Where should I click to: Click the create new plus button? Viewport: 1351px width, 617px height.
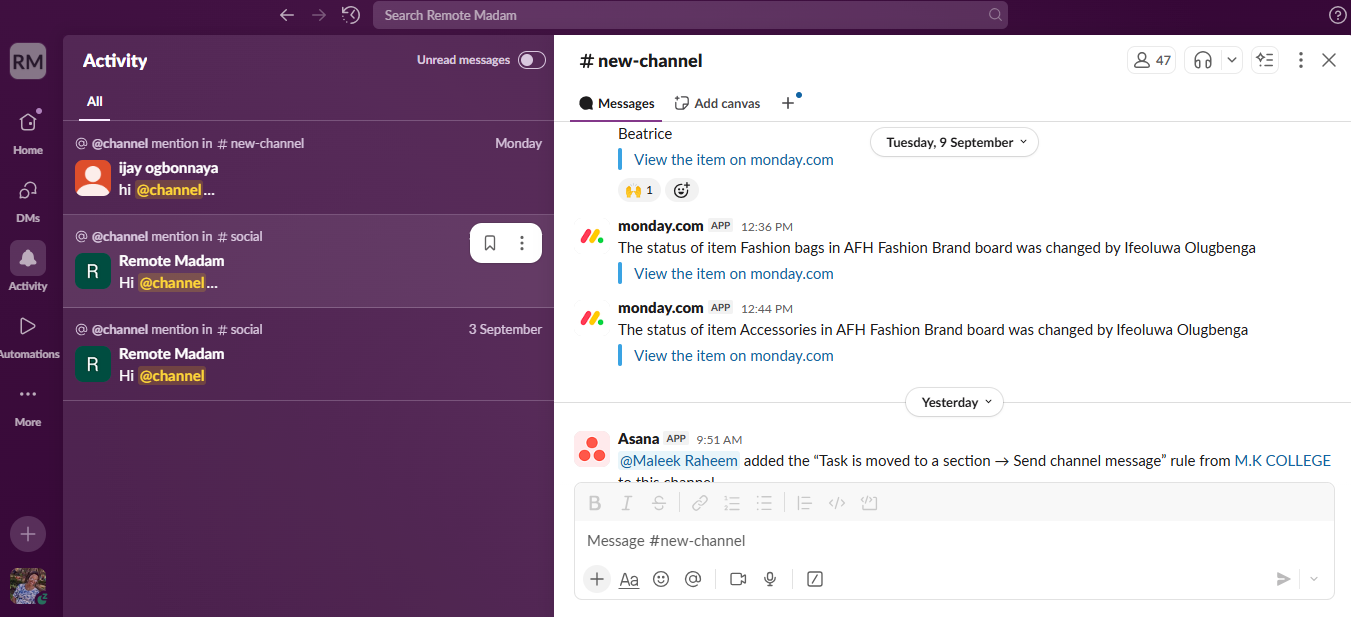tap(28, 534)
